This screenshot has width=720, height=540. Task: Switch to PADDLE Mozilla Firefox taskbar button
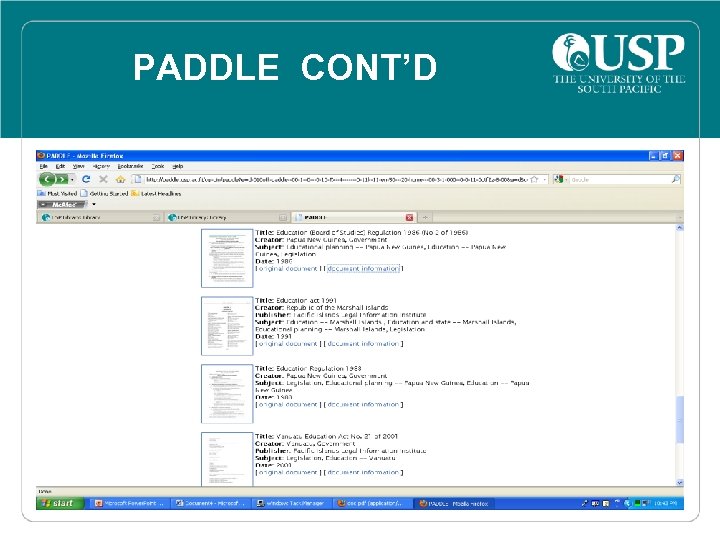pyautogui.click(x=454, y=503)
